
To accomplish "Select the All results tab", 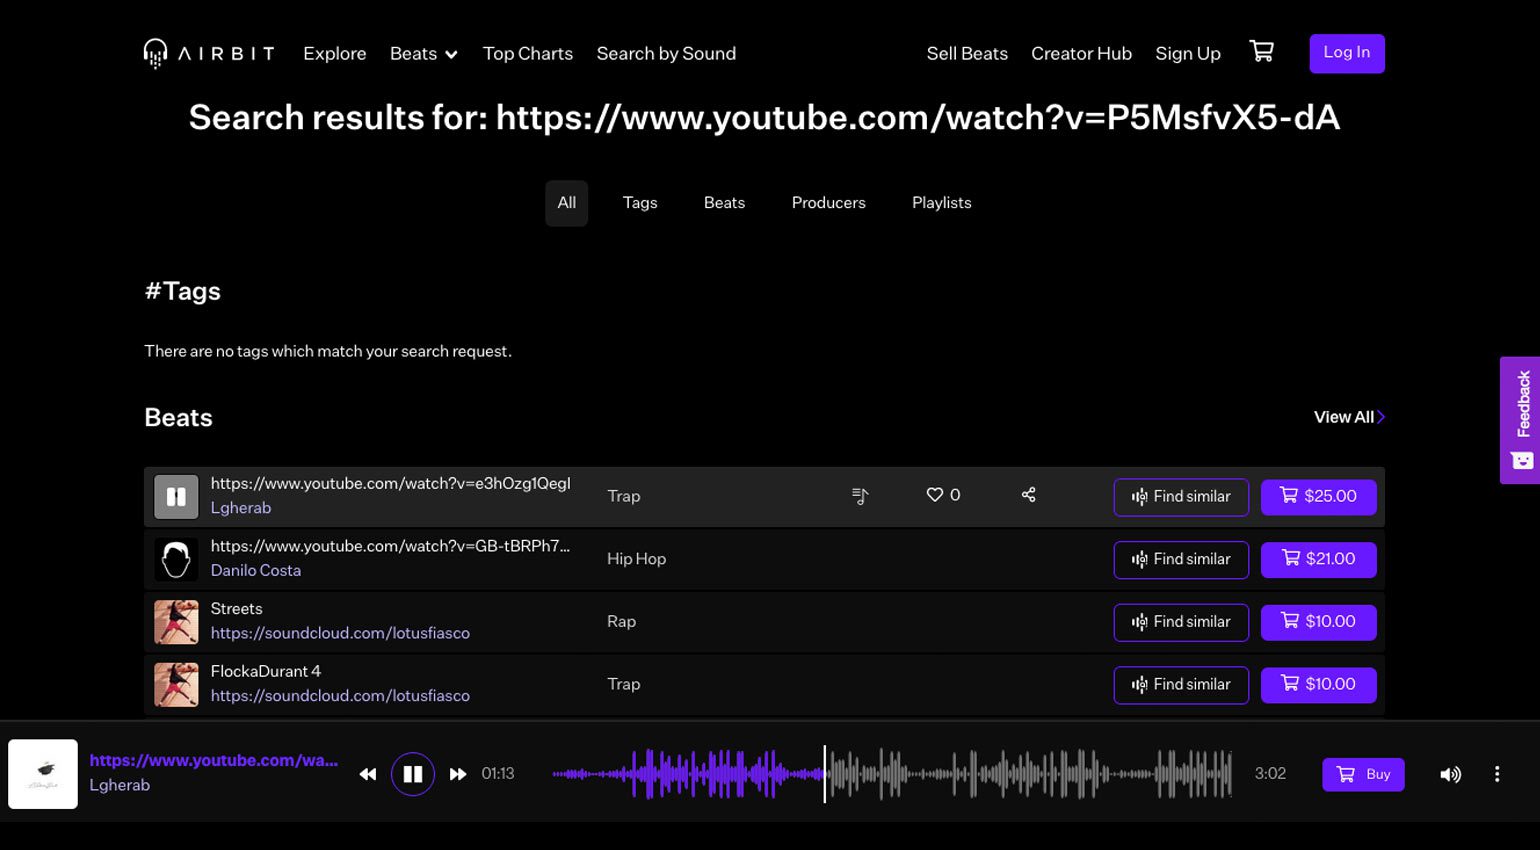I will pos(567,203).
